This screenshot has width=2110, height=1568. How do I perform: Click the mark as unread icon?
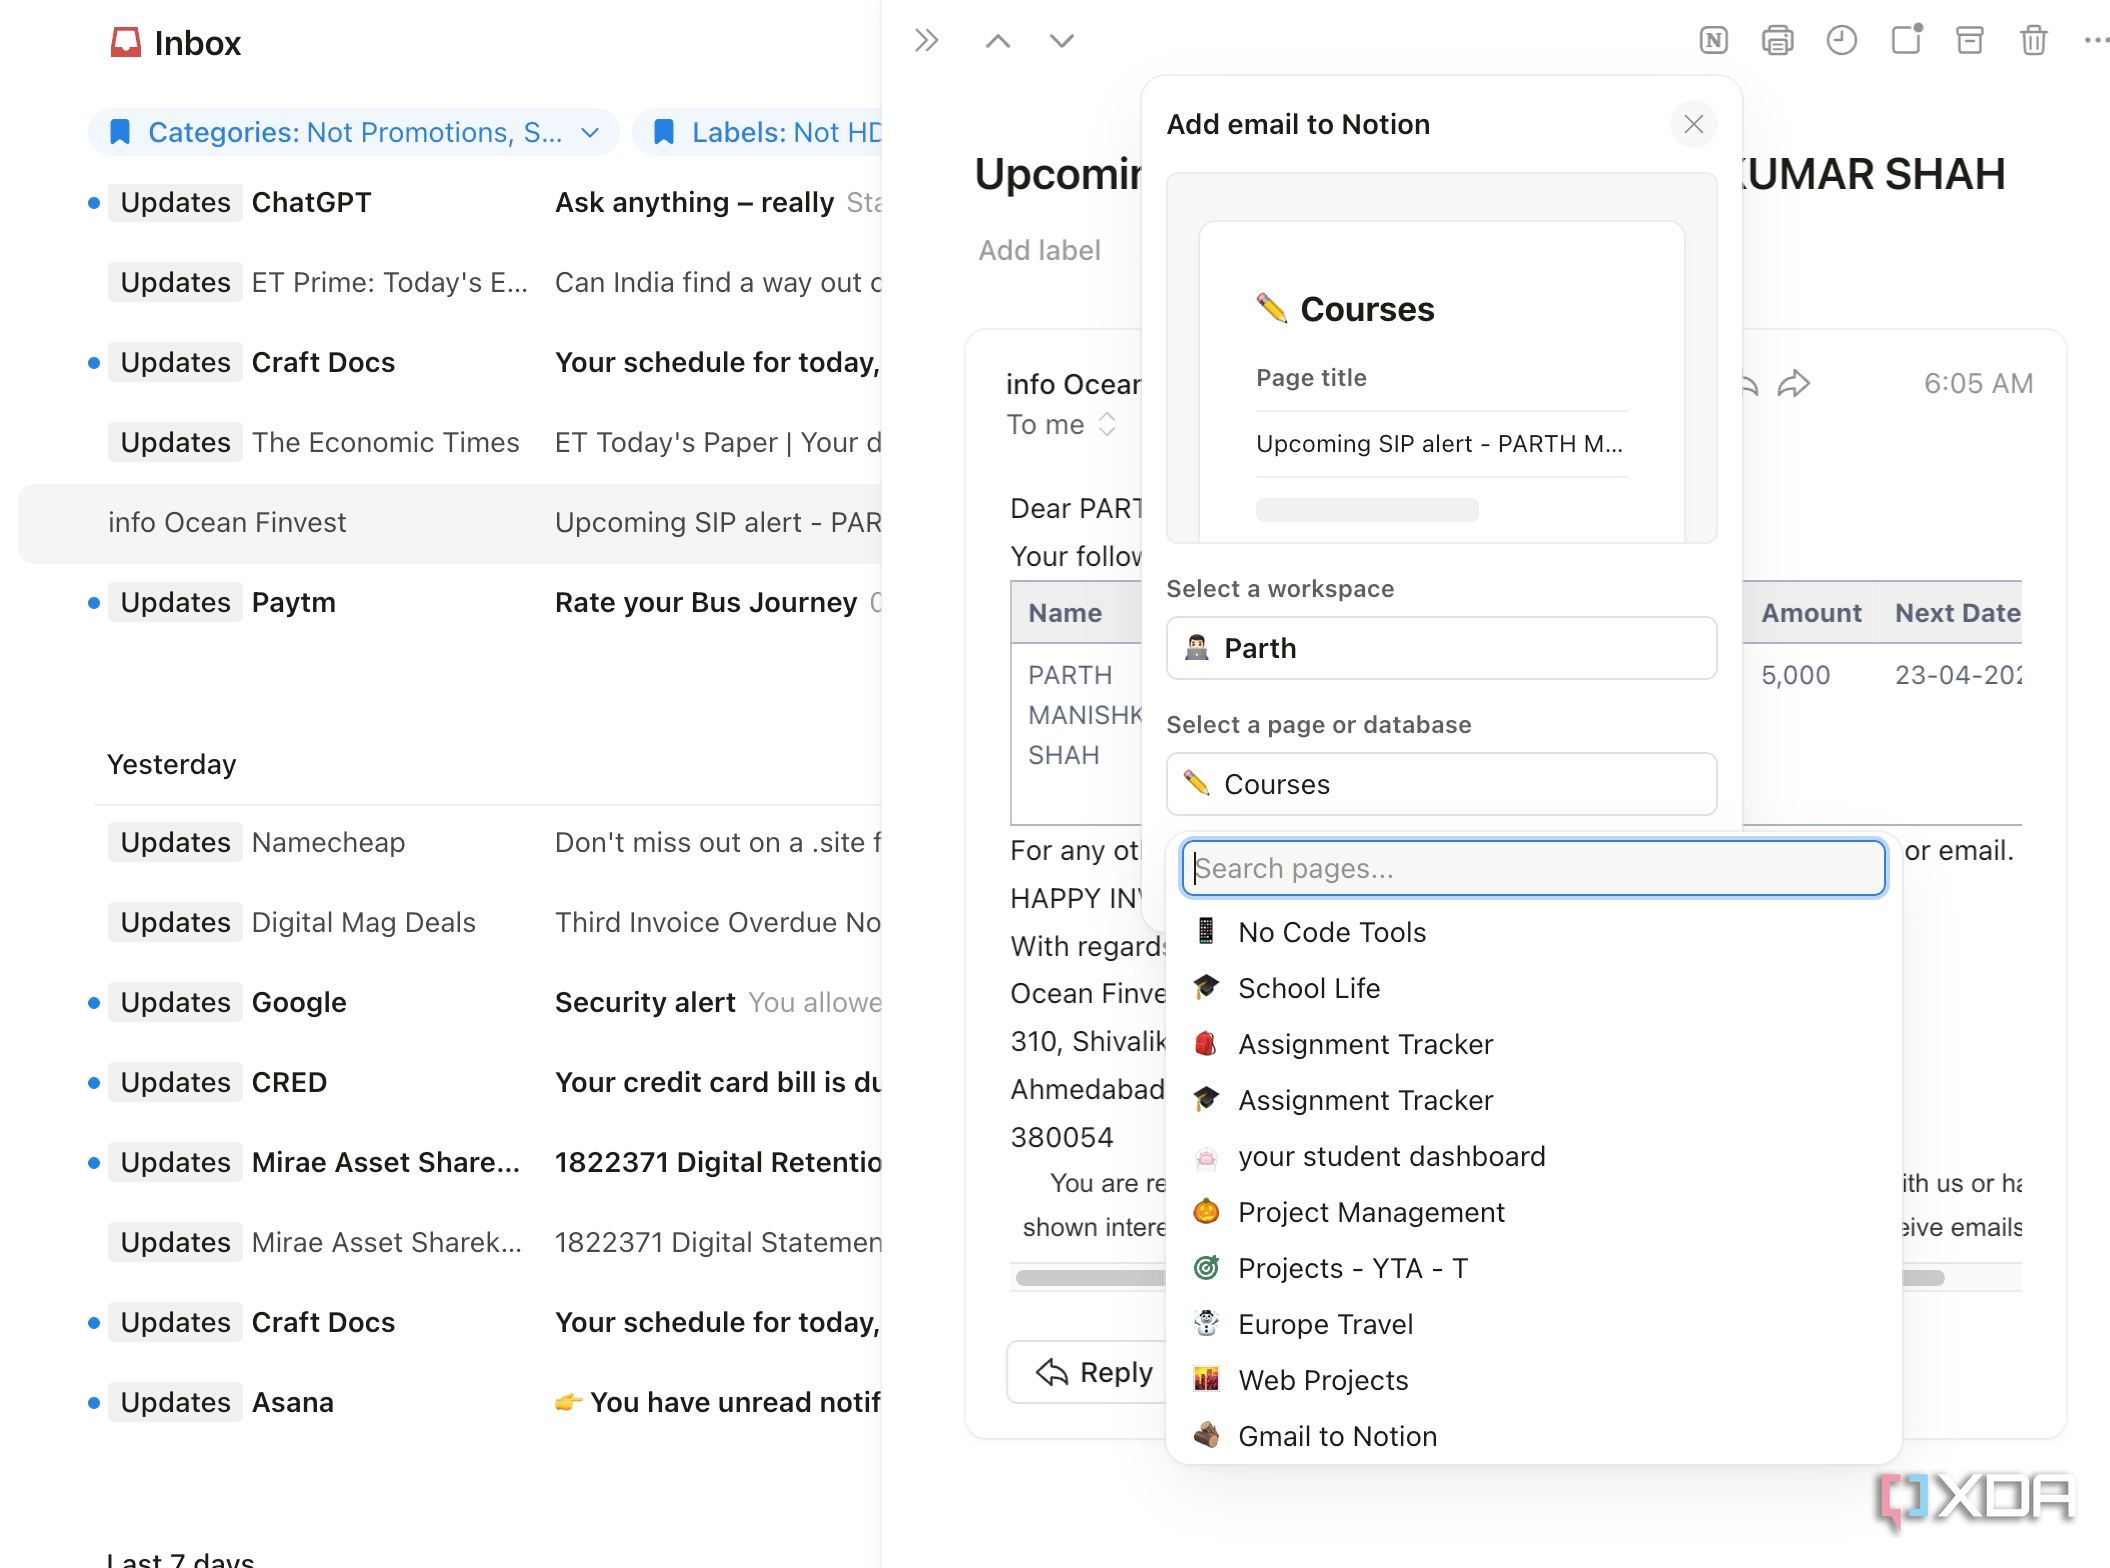click(1906, 40)
